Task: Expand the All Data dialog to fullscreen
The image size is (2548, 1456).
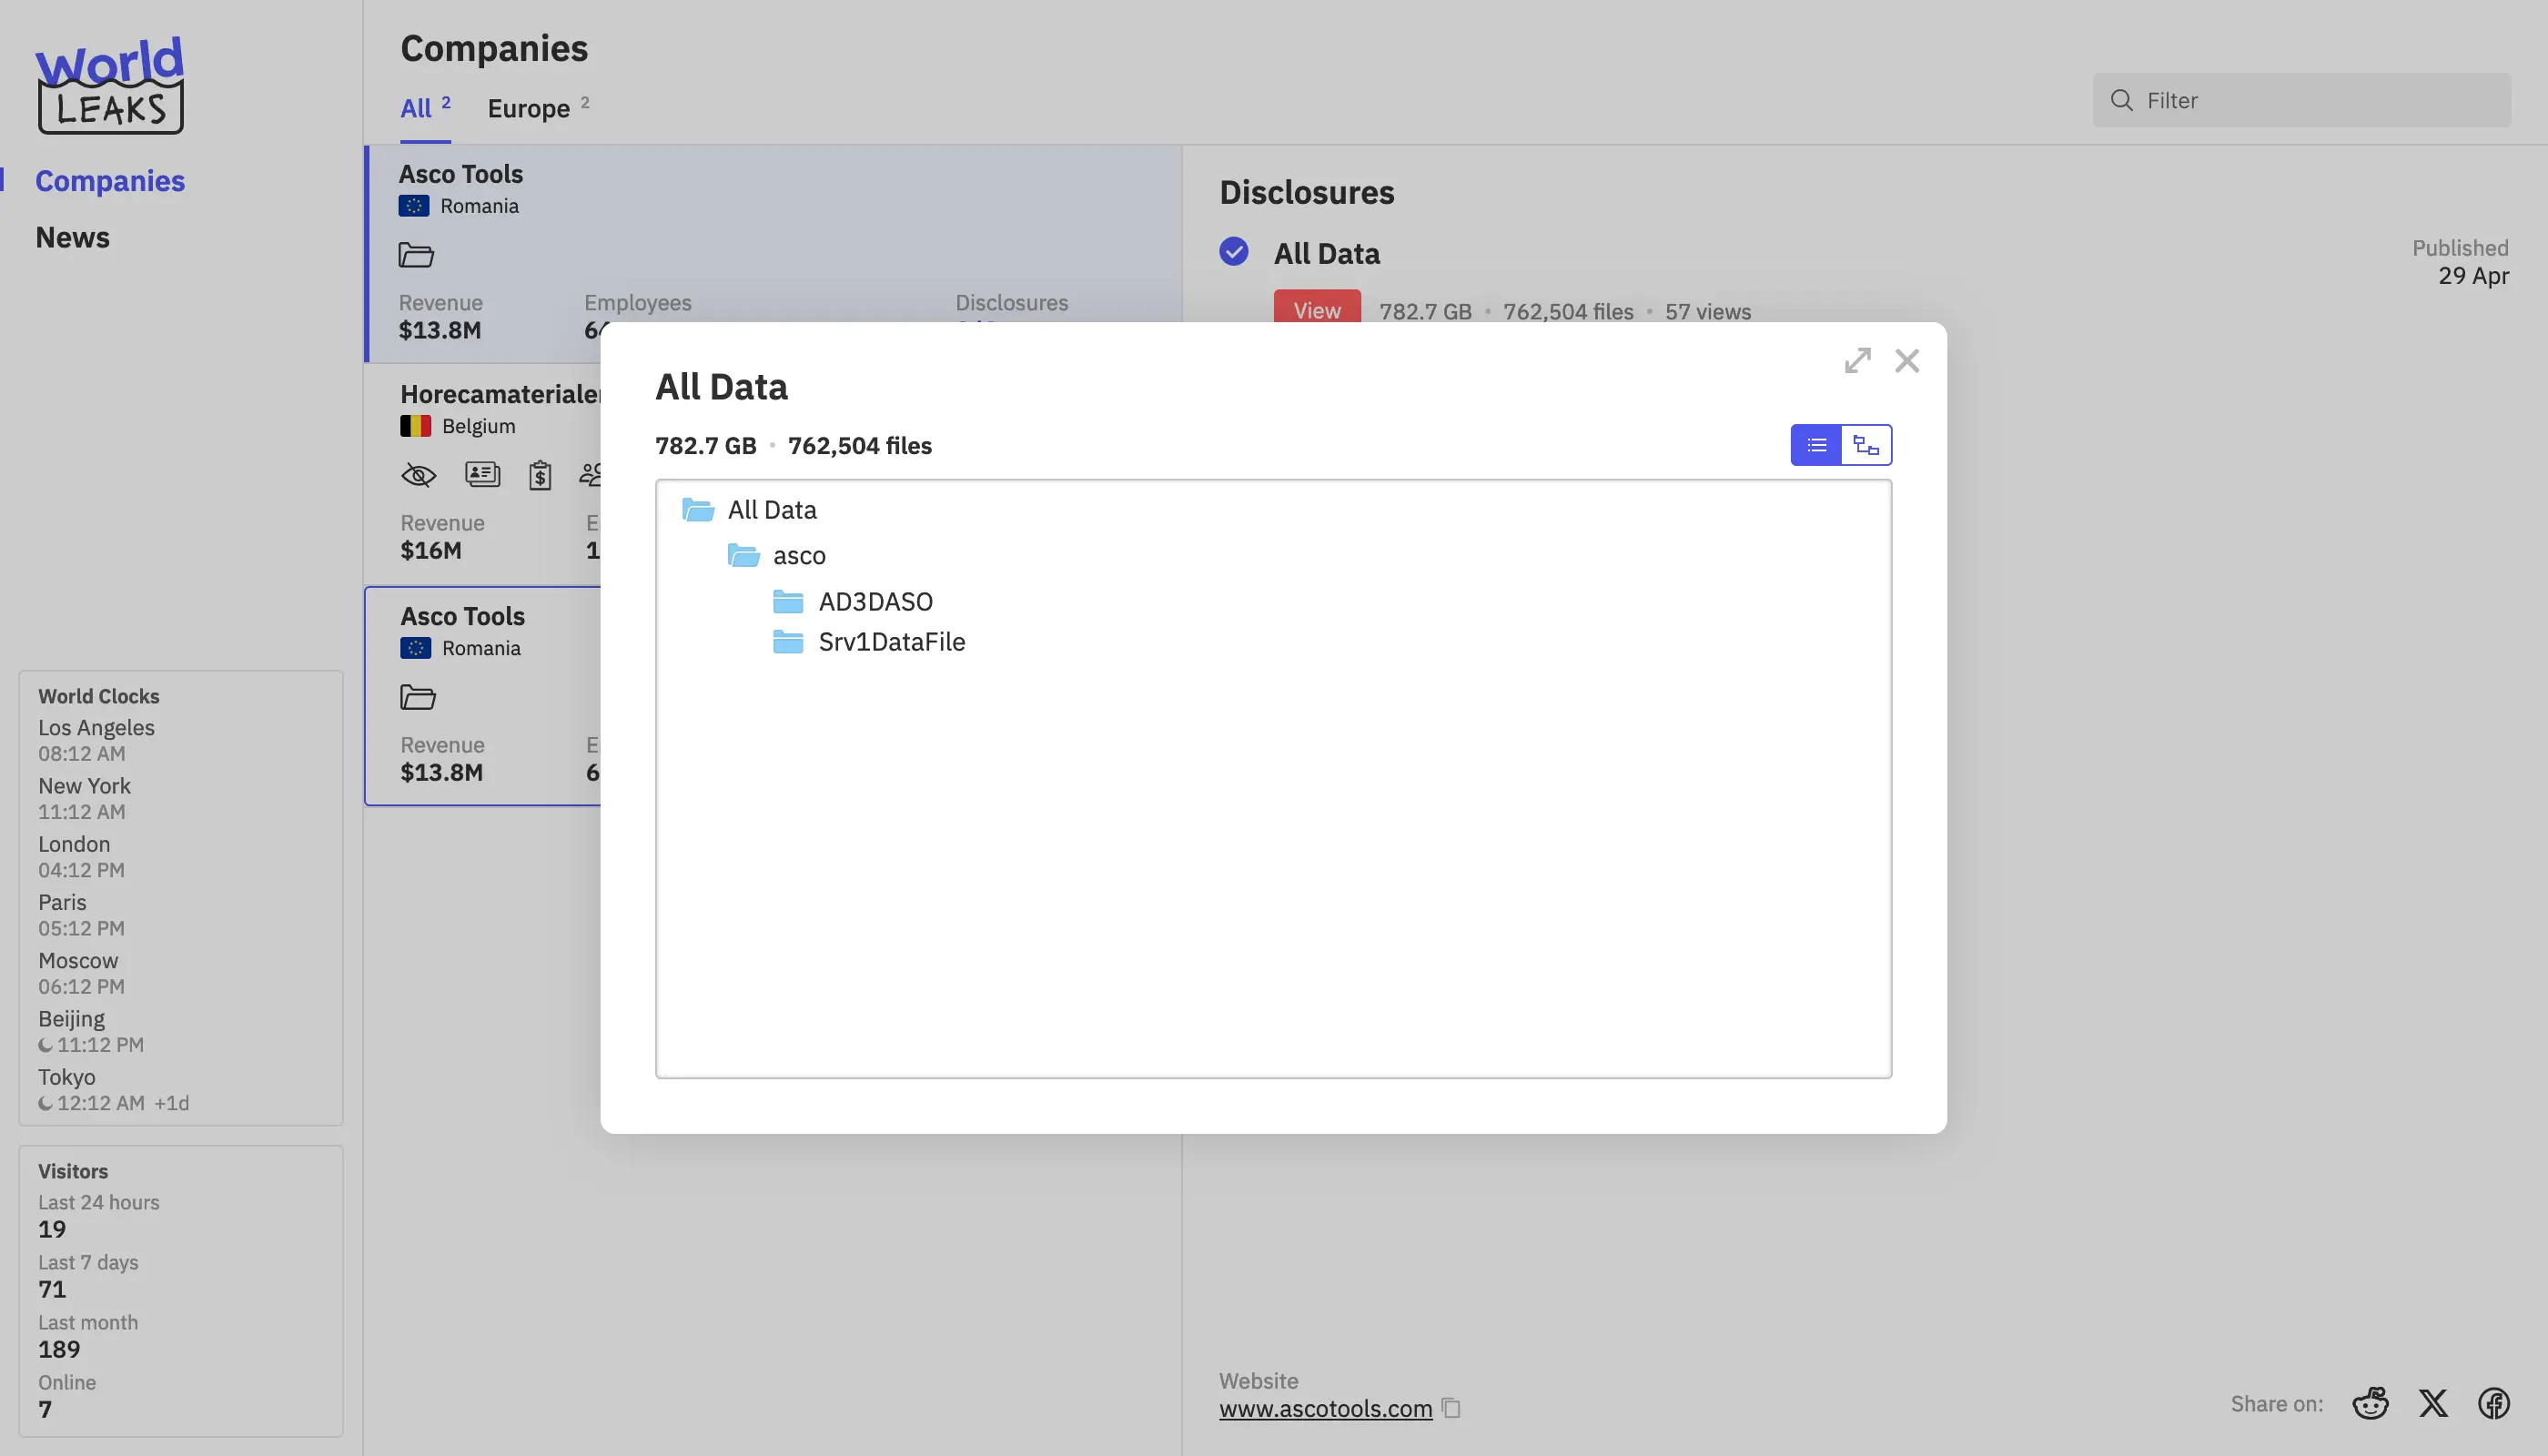Action: pyautogui.click(x=1857, y=360)
